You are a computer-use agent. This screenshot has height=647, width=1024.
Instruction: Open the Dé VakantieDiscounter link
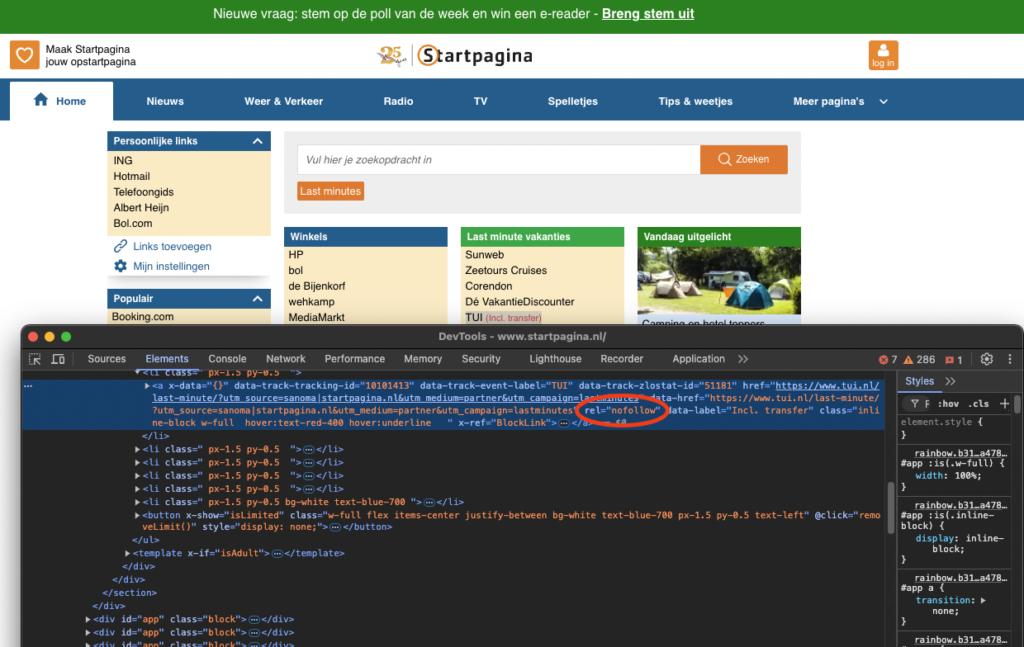coord(519,302)
